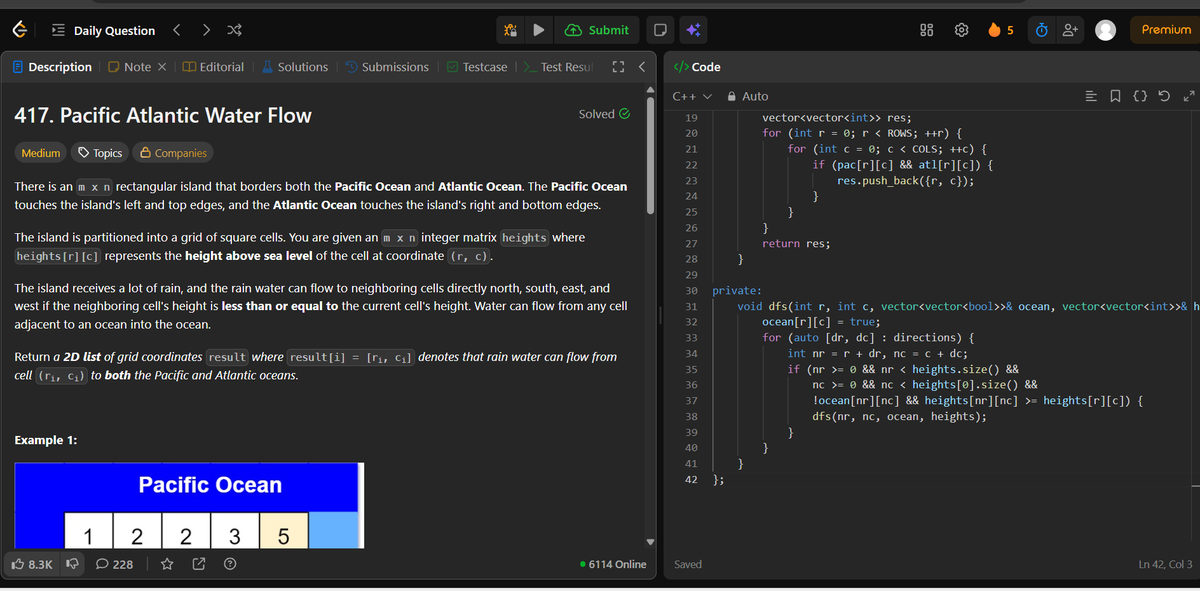Open the AI sparkle assistant icon

[x=693, y=30]
